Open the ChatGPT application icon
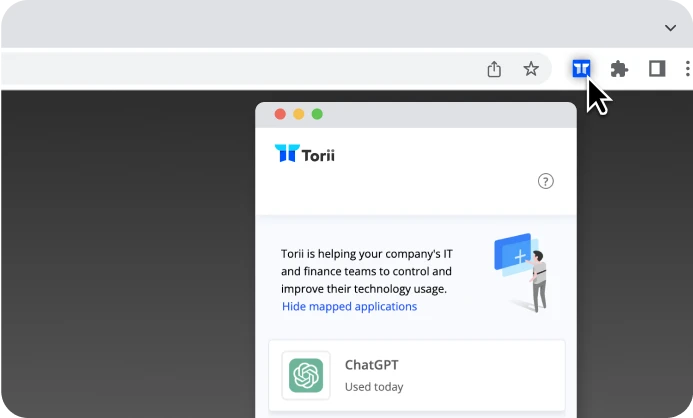Viewport: 693px width, 418px height. tap(306, 375)
